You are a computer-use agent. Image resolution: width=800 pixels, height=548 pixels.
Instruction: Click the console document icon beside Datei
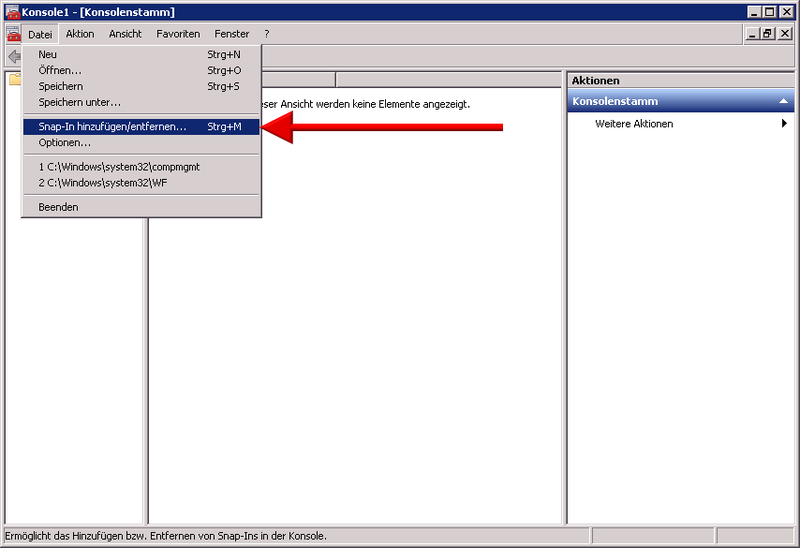pos(12,34)
